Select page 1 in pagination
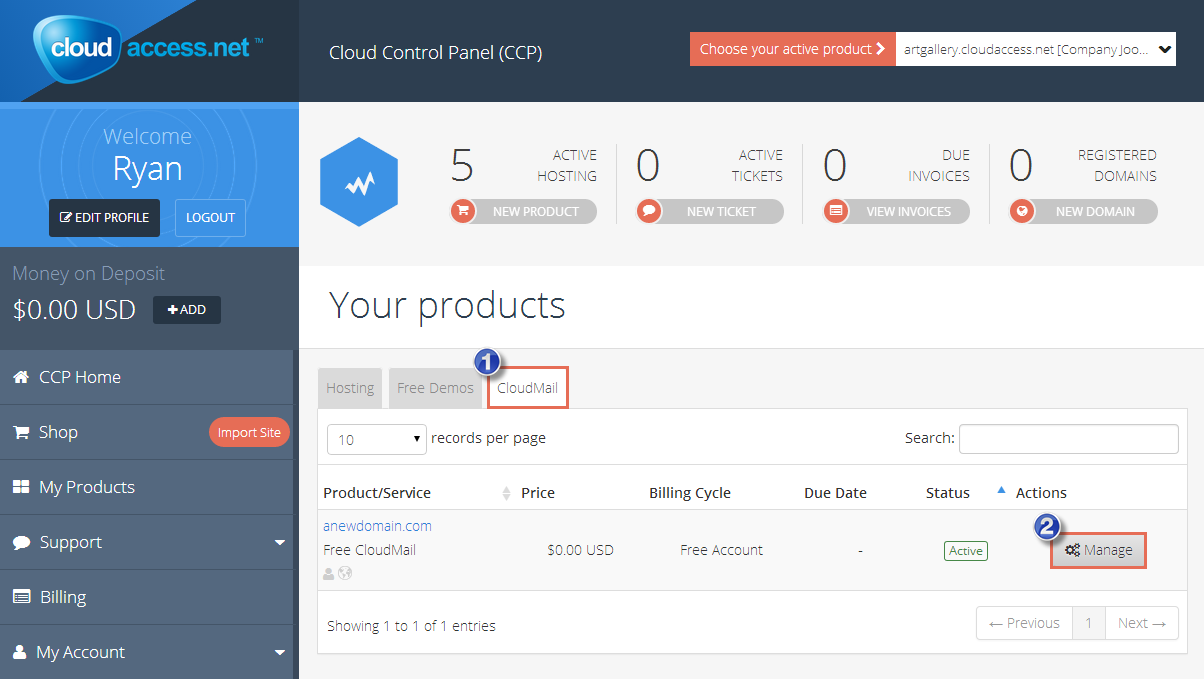The width and height of the screenshot is (1204, 679). pyautogui.click(x=1089, y=623)
